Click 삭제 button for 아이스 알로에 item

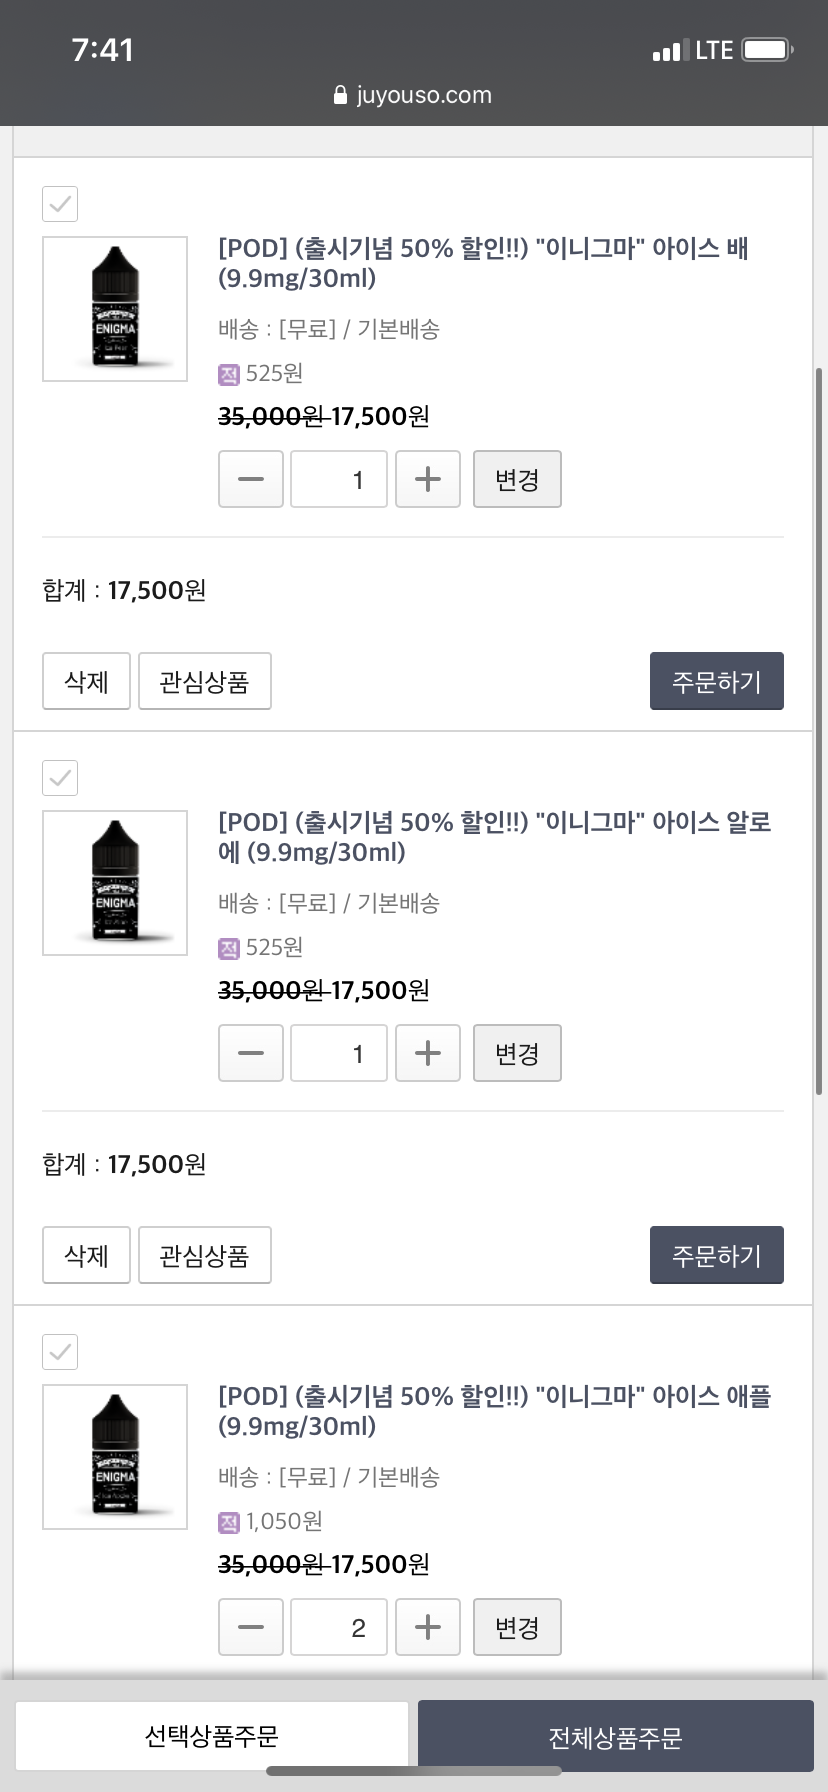[x=86, y=1255]
